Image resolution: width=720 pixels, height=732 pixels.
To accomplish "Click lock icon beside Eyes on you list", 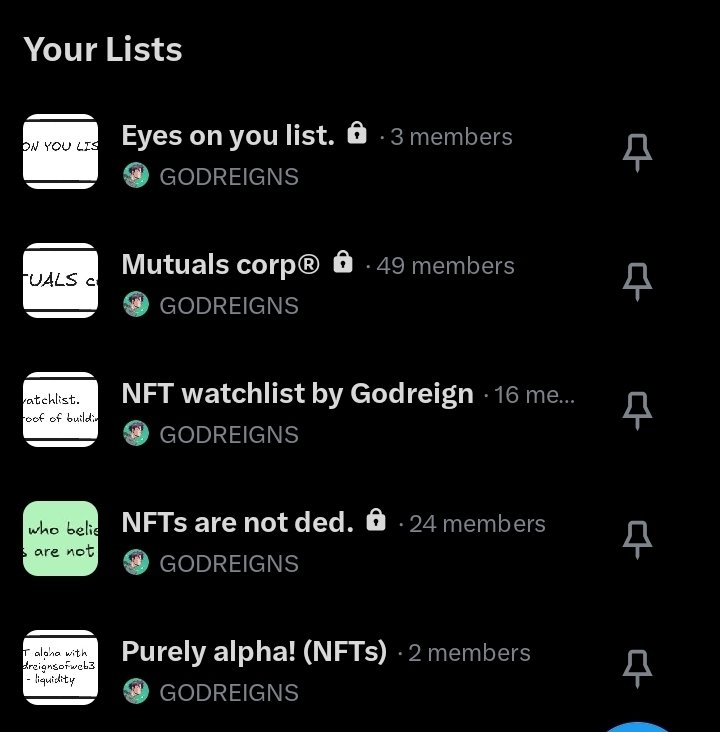I will 356,133.
